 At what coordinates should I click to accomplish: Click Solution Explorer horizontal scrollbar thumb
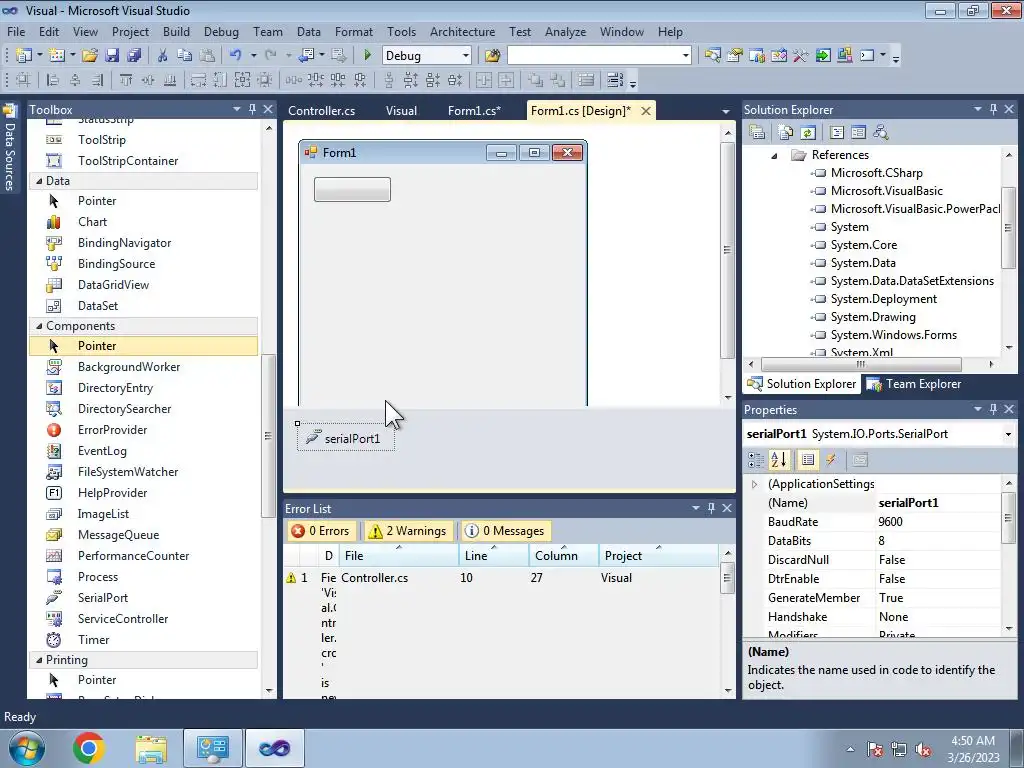(x=861, y=364)
